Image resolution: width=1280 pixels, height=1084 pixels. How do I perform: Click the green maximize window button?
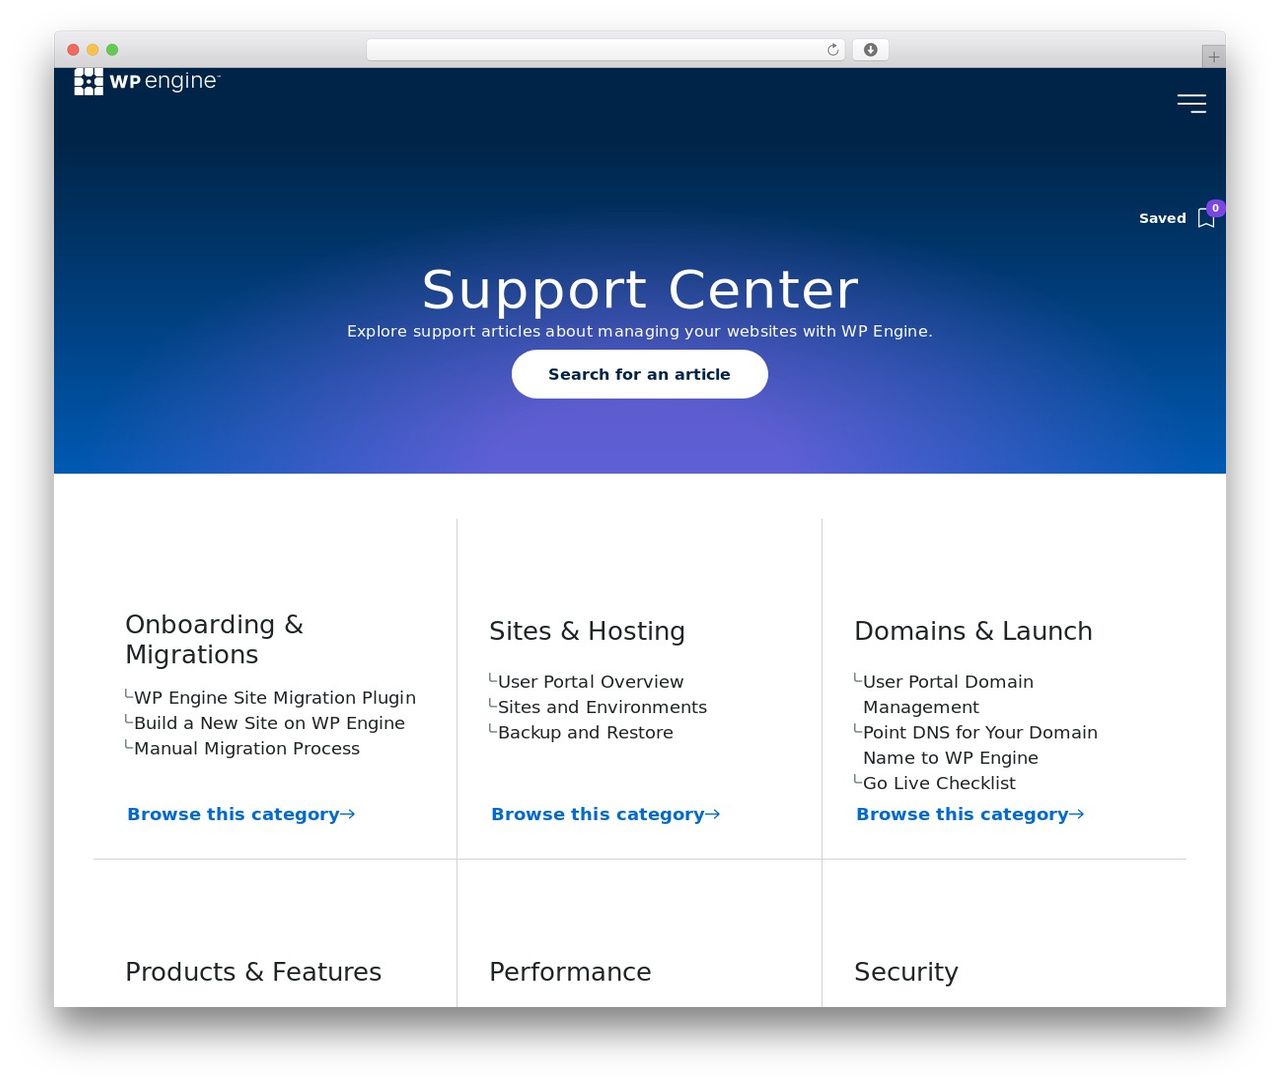coord(112,50)
